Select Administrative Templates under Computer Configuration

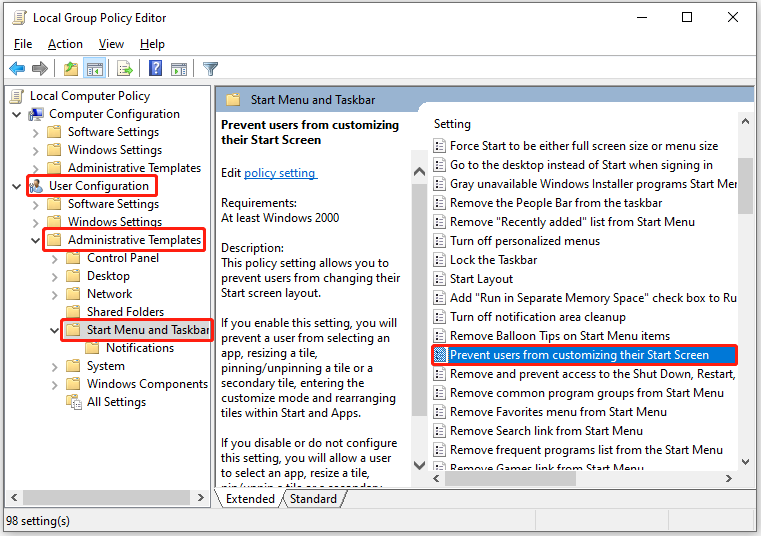coord(134,168)
